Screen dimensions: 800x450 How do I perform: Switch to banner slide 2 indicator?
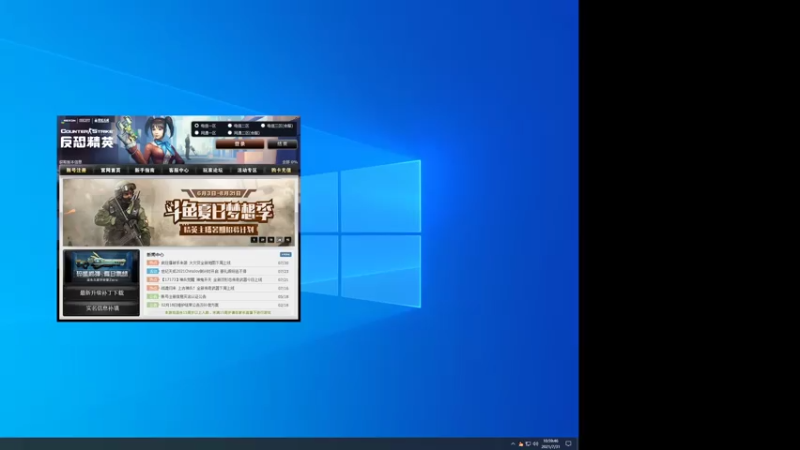(262, 240)
